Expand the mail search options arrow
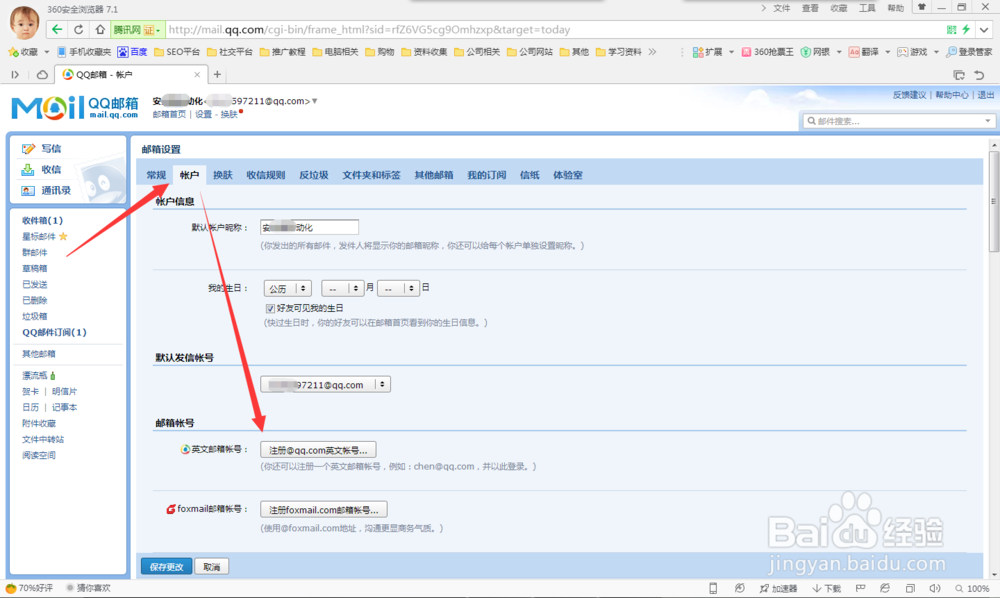1000x598 pixels. pos(987,120)
